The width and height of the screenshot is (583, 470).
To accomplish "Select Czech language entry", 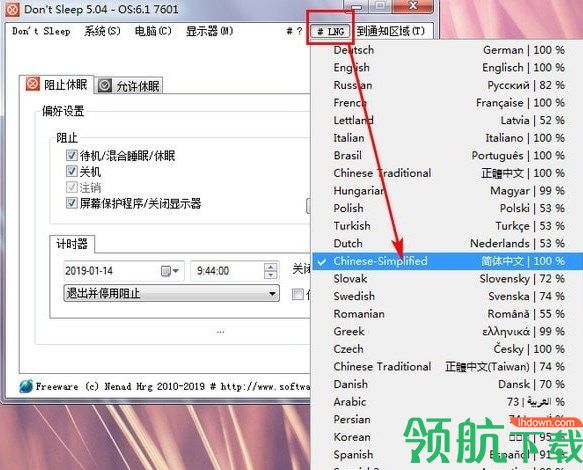I will tap(447, 349).
